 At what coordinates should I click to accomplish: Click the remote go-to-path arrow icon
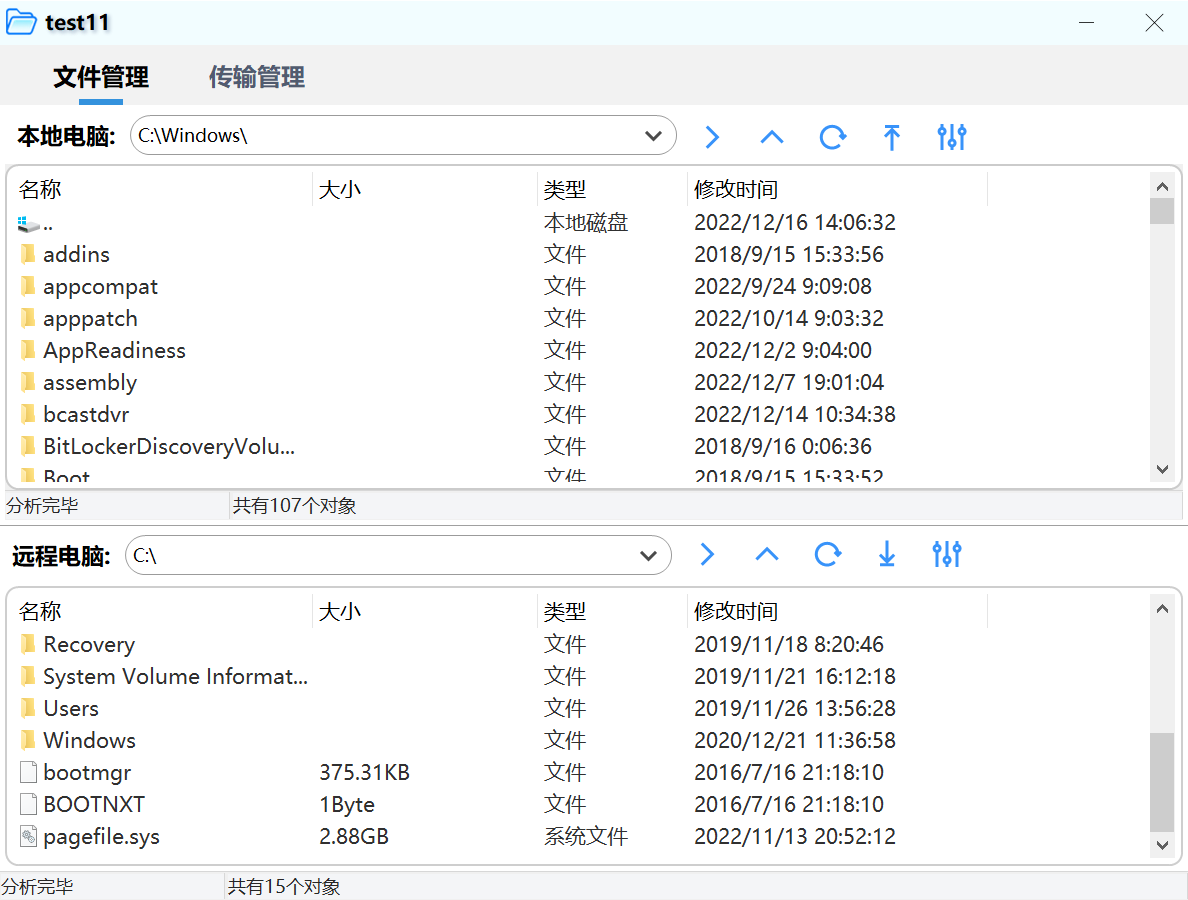point(707,555)
